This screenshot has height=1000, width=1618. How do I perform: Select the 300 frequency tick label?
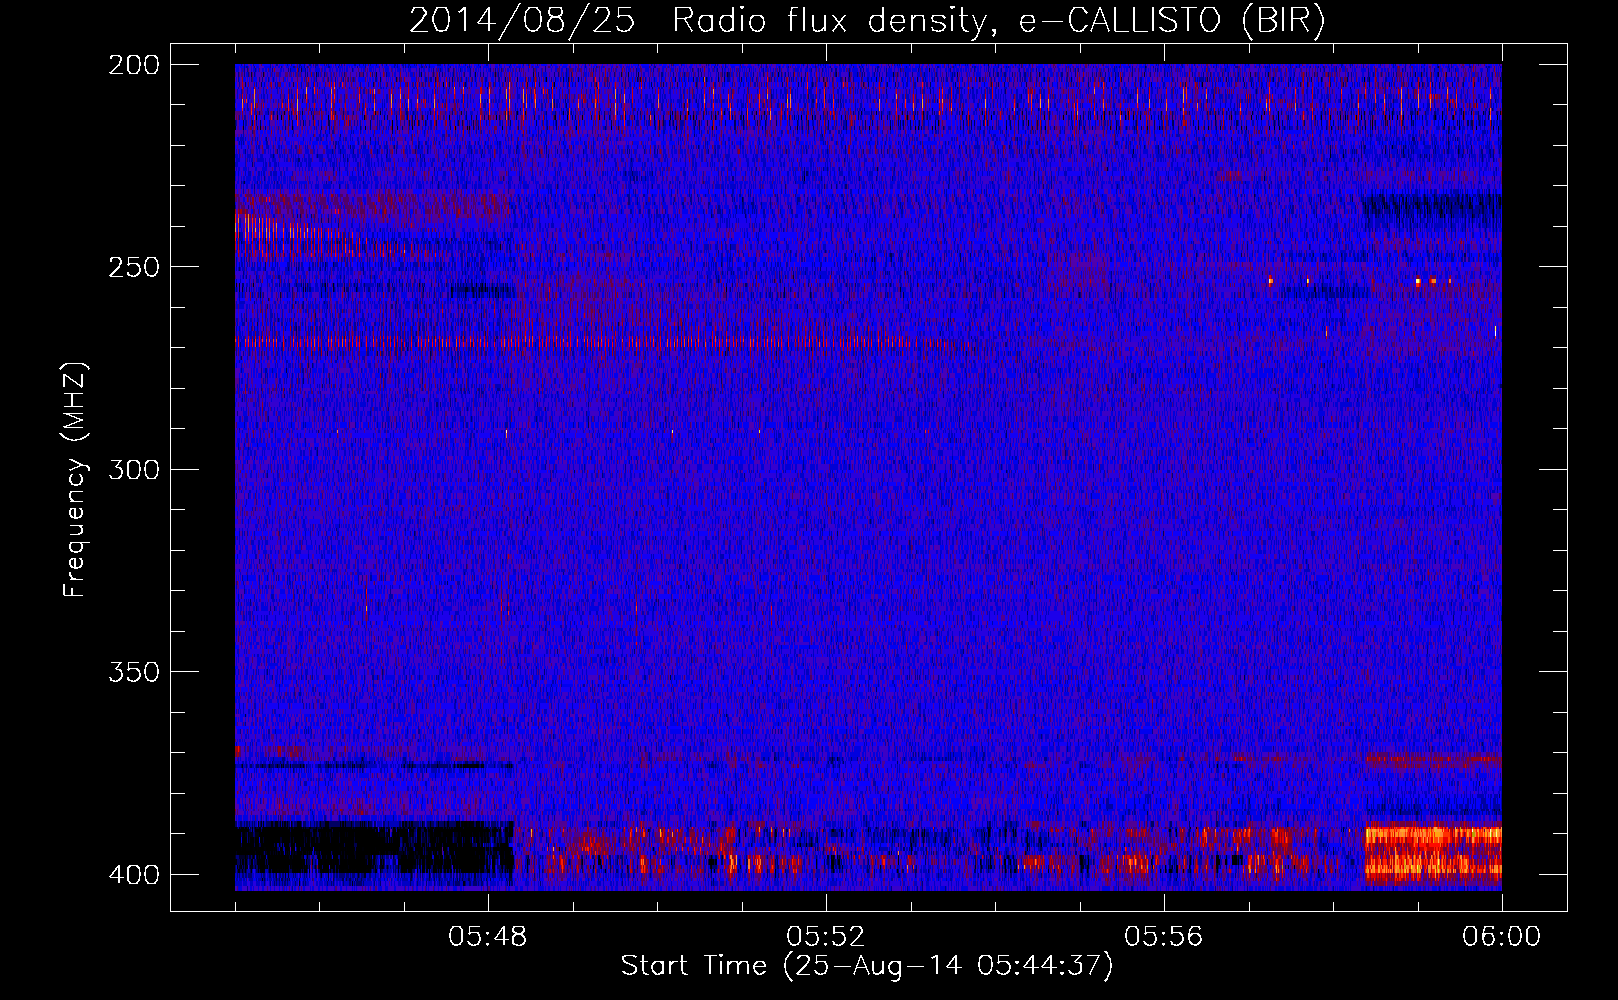(133, 469)
